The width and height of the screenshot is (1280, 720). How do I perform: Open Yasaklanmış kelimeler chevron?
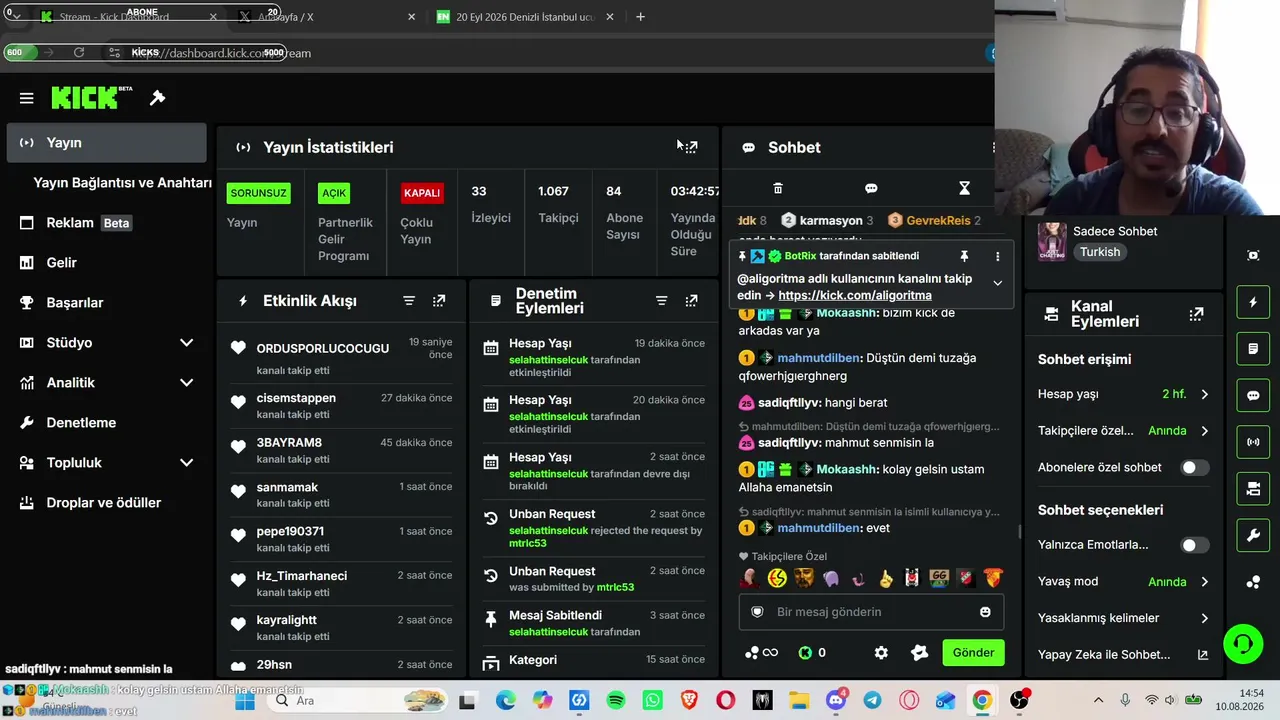click(1204, 618)
